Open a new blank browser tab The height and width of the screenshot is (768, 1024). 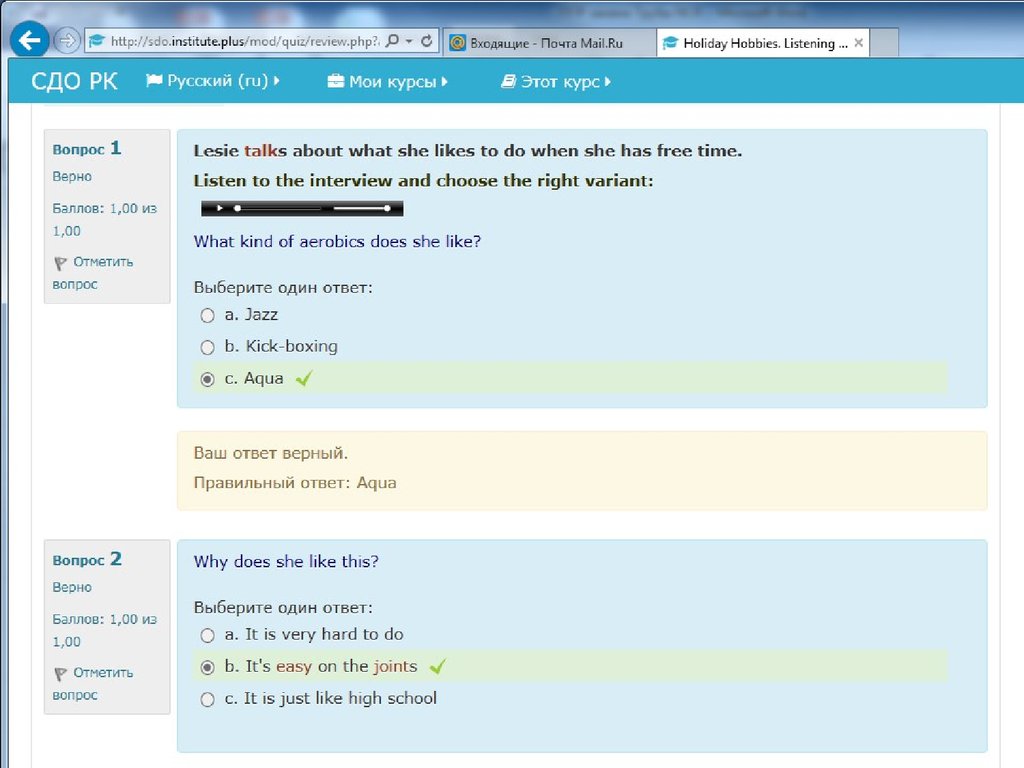coord(884,43)
